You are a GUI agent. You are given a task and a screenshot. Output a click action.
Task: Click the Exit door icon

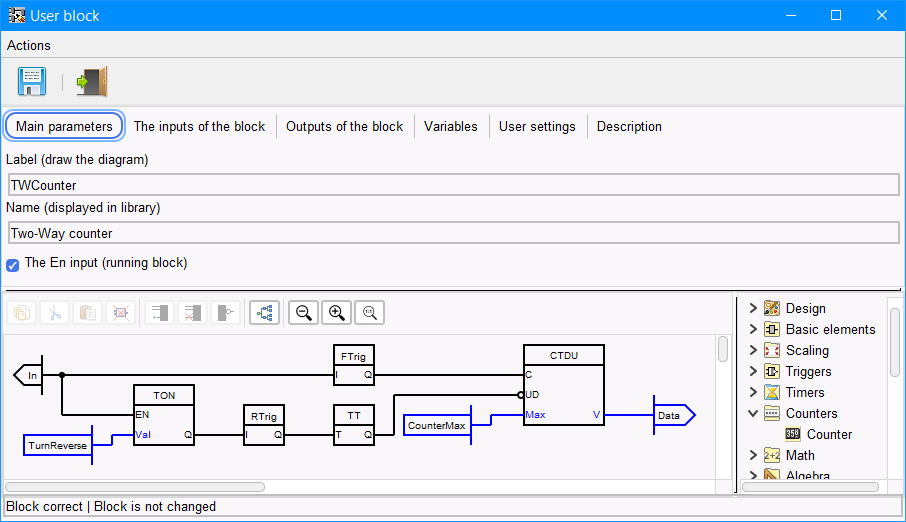pyautogui.click(x=92, y=81)
